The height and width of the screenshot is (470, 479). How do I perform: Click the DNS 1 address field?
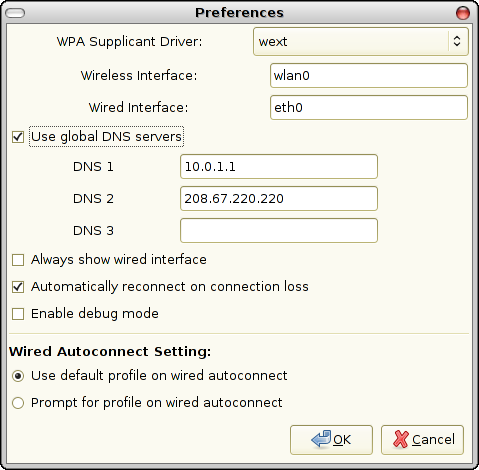click(x=279, y=166)
